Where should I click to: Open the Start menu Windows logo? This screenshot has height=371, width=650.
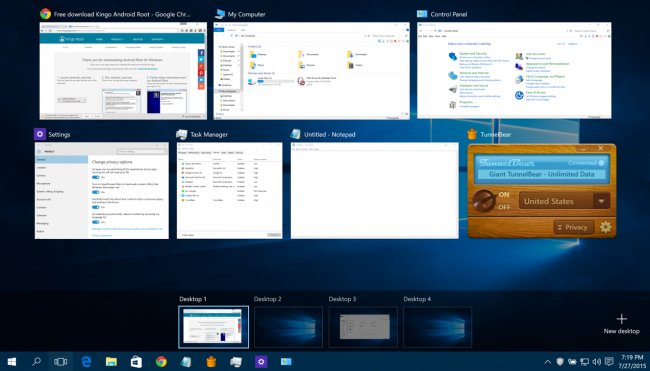tap(12, 361)
